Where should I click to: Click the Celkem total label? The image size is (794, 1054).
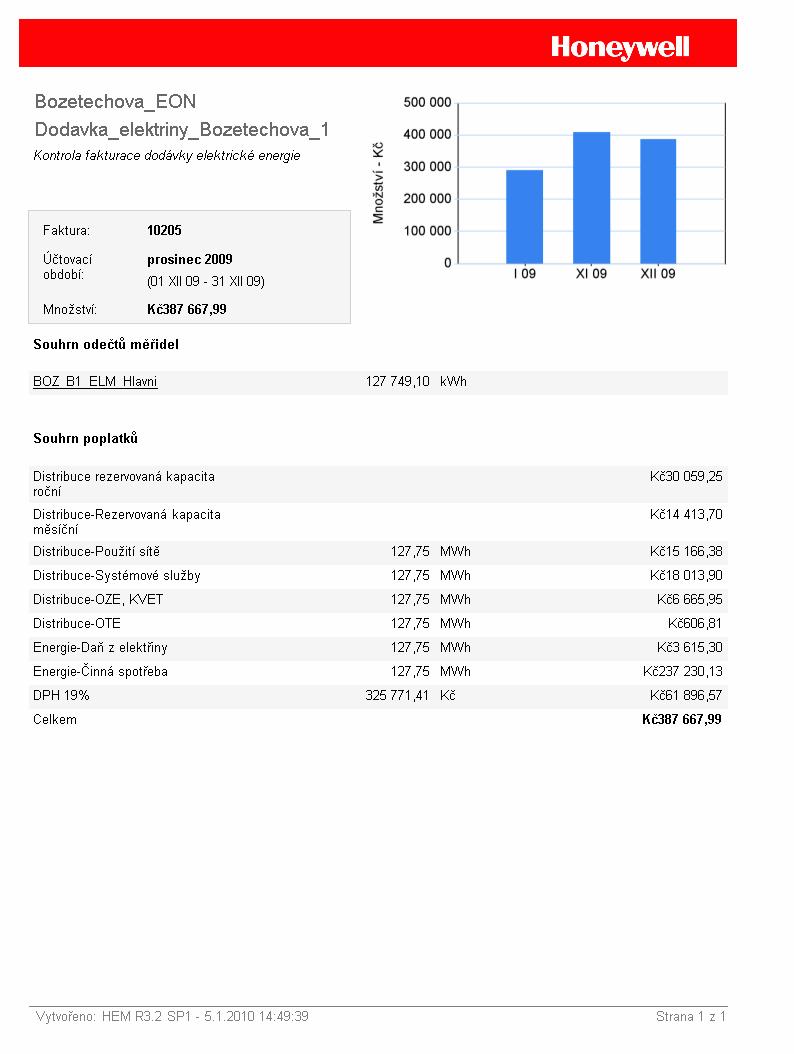pos(54,720)
